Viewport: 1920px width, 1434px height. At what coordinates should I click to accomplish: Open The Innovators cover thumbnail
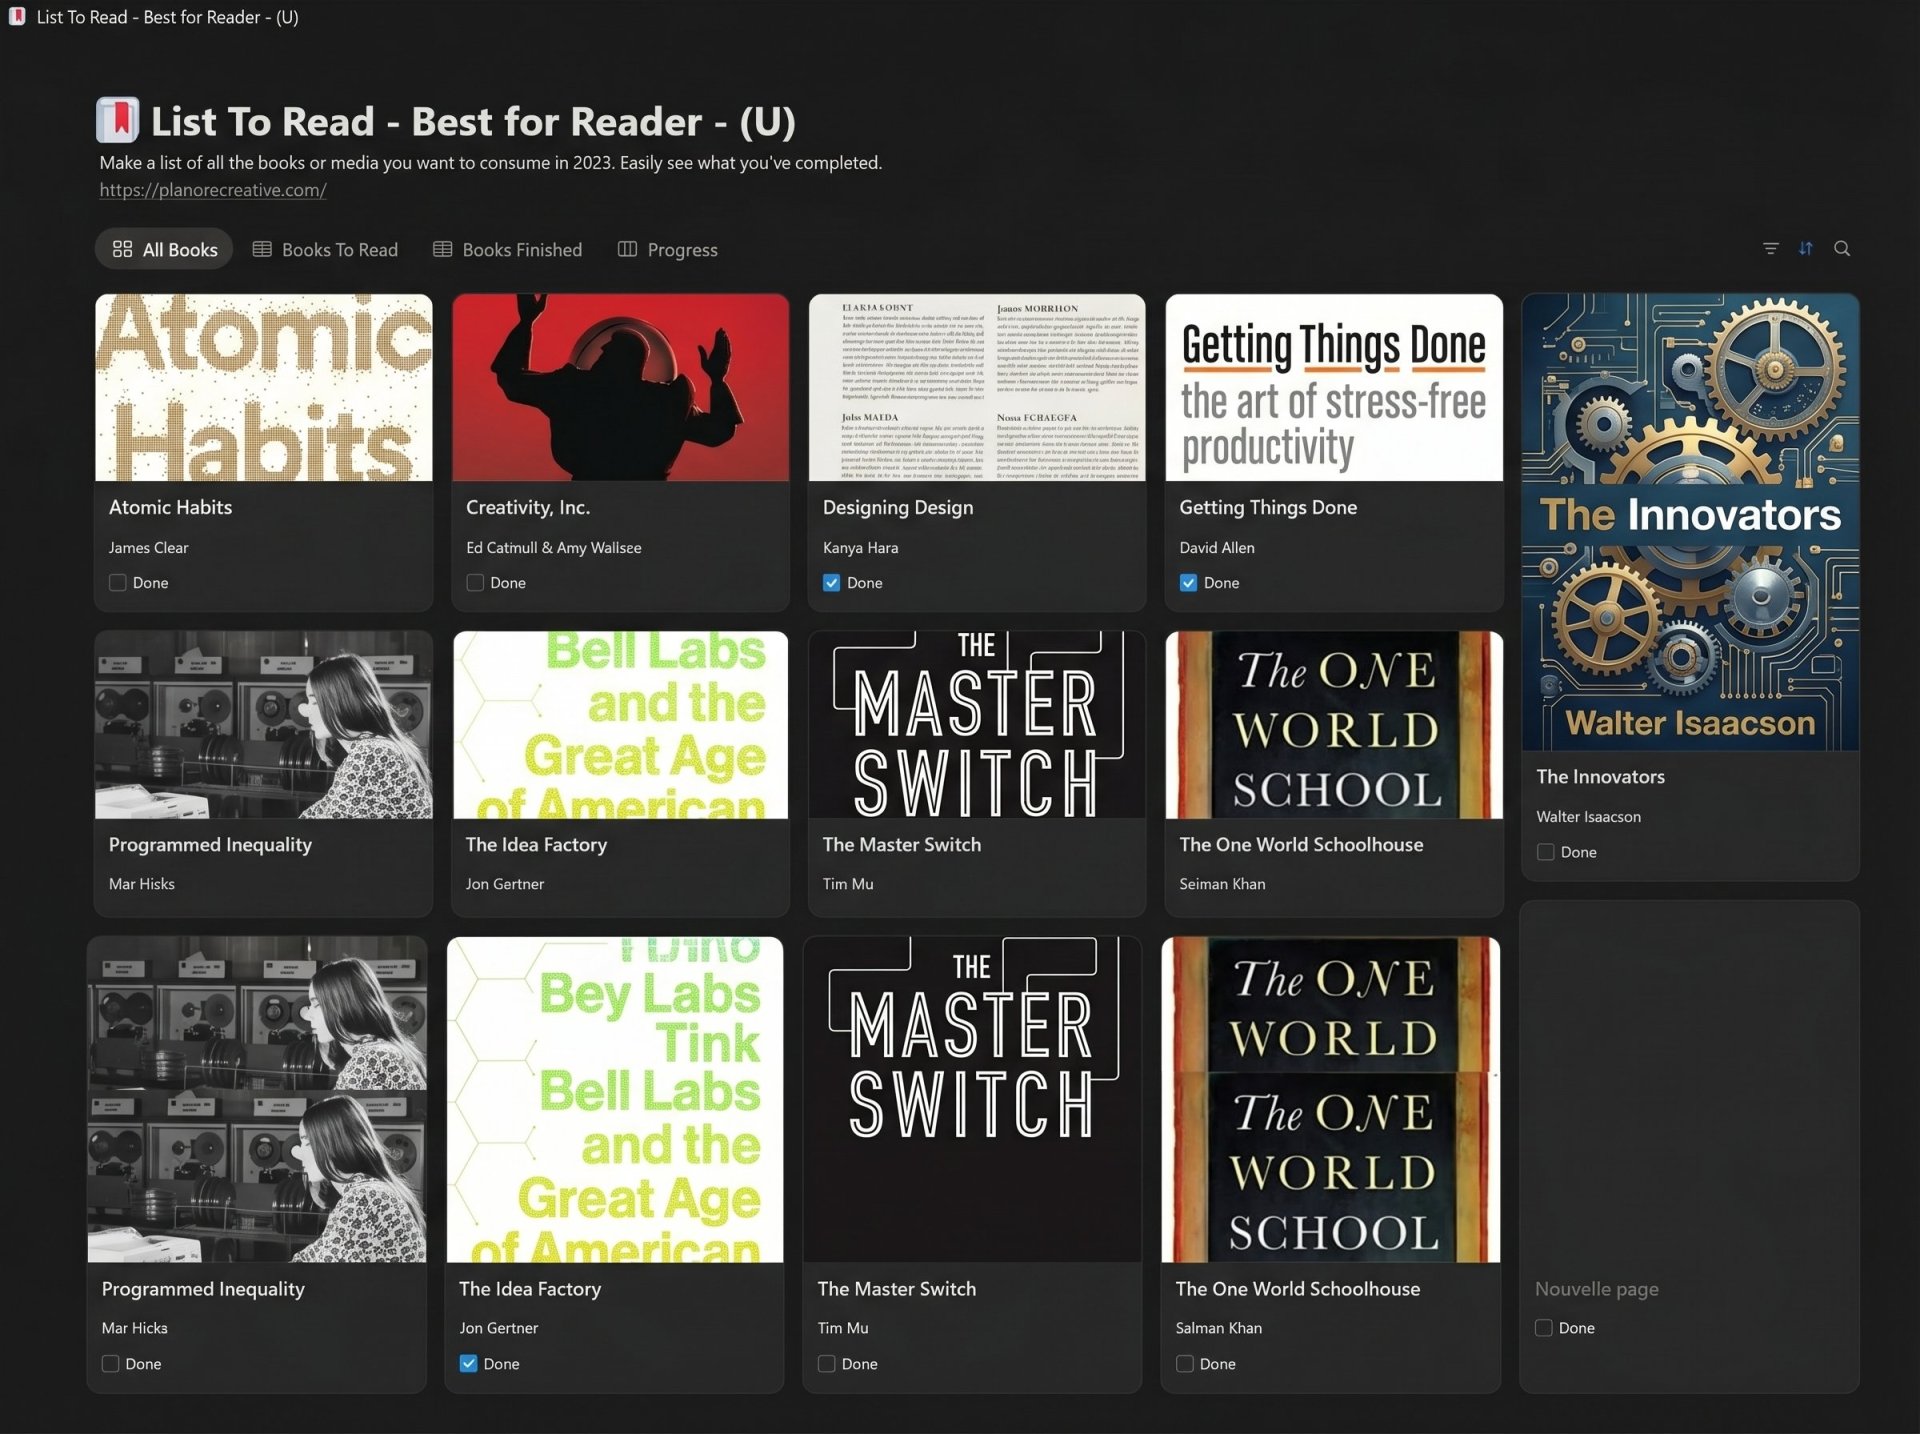pyautogui.click(x=1690, y=521)
